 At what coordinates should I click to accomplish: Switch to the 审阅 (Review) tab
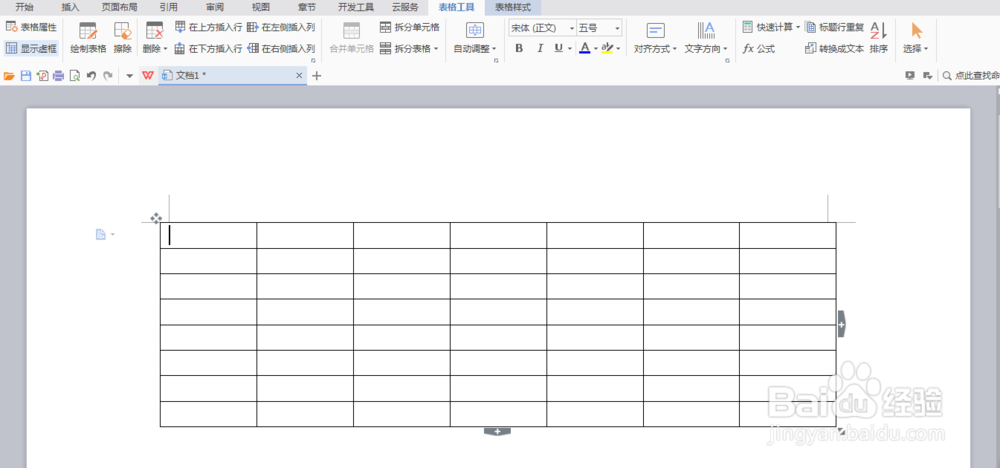coord(215,8)
